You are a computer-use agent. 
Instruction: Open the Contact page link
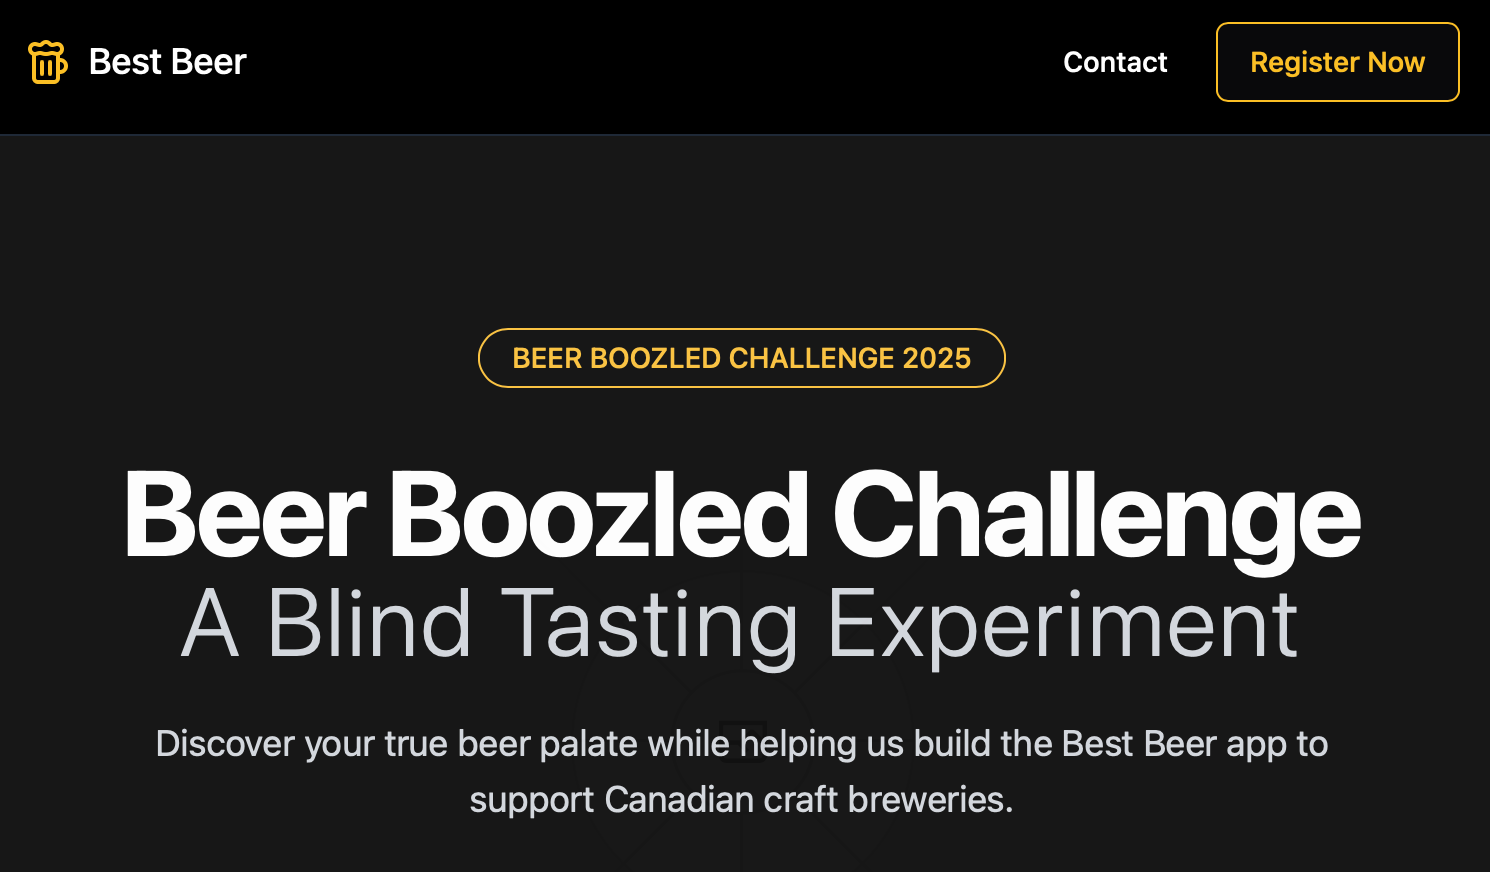[x=1115, y=62]
